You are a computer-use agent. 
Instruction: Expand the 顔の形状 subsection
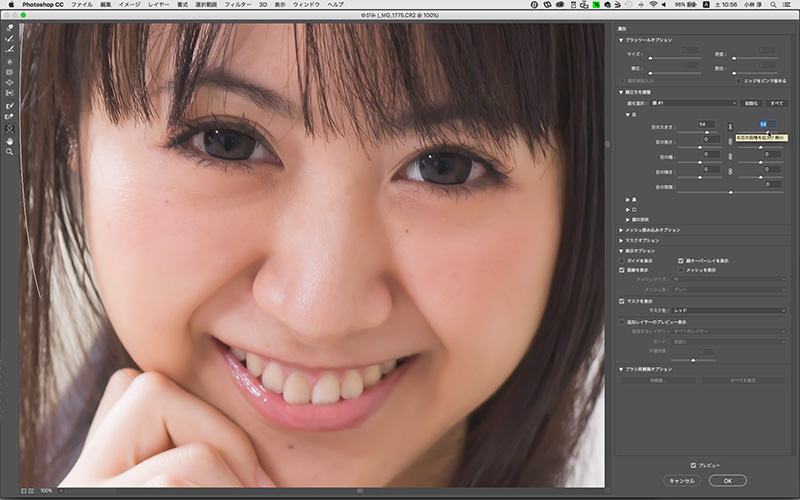point(628,220)
